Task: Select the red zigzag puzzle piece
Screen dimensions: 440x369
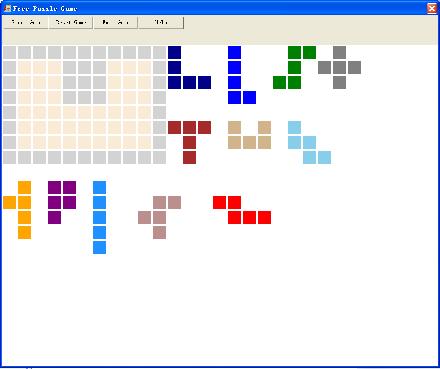Action: point(242,210)
